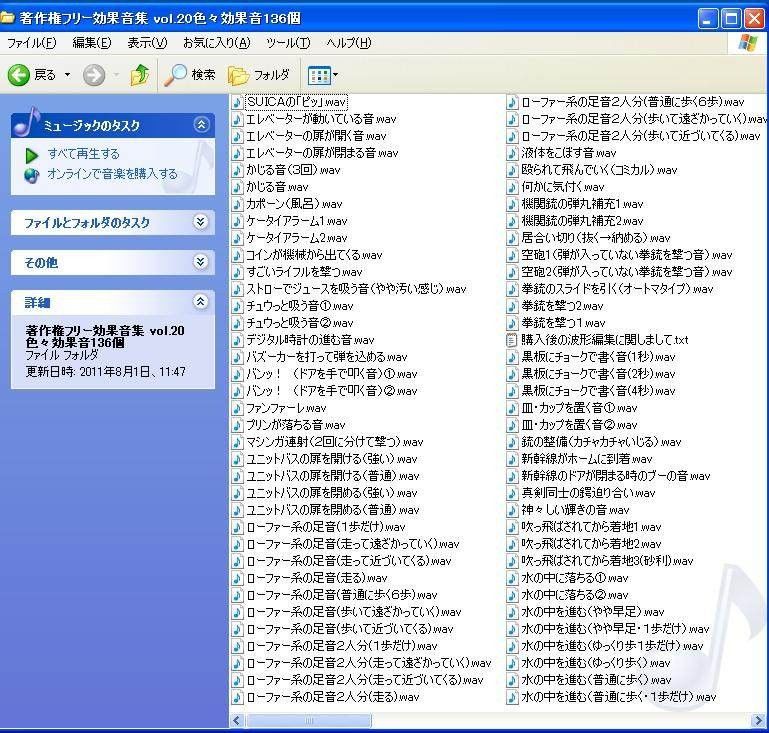Toggle the フォルダ folders pane button
This screenshot has height=733, width=769.
coord(259,75)
